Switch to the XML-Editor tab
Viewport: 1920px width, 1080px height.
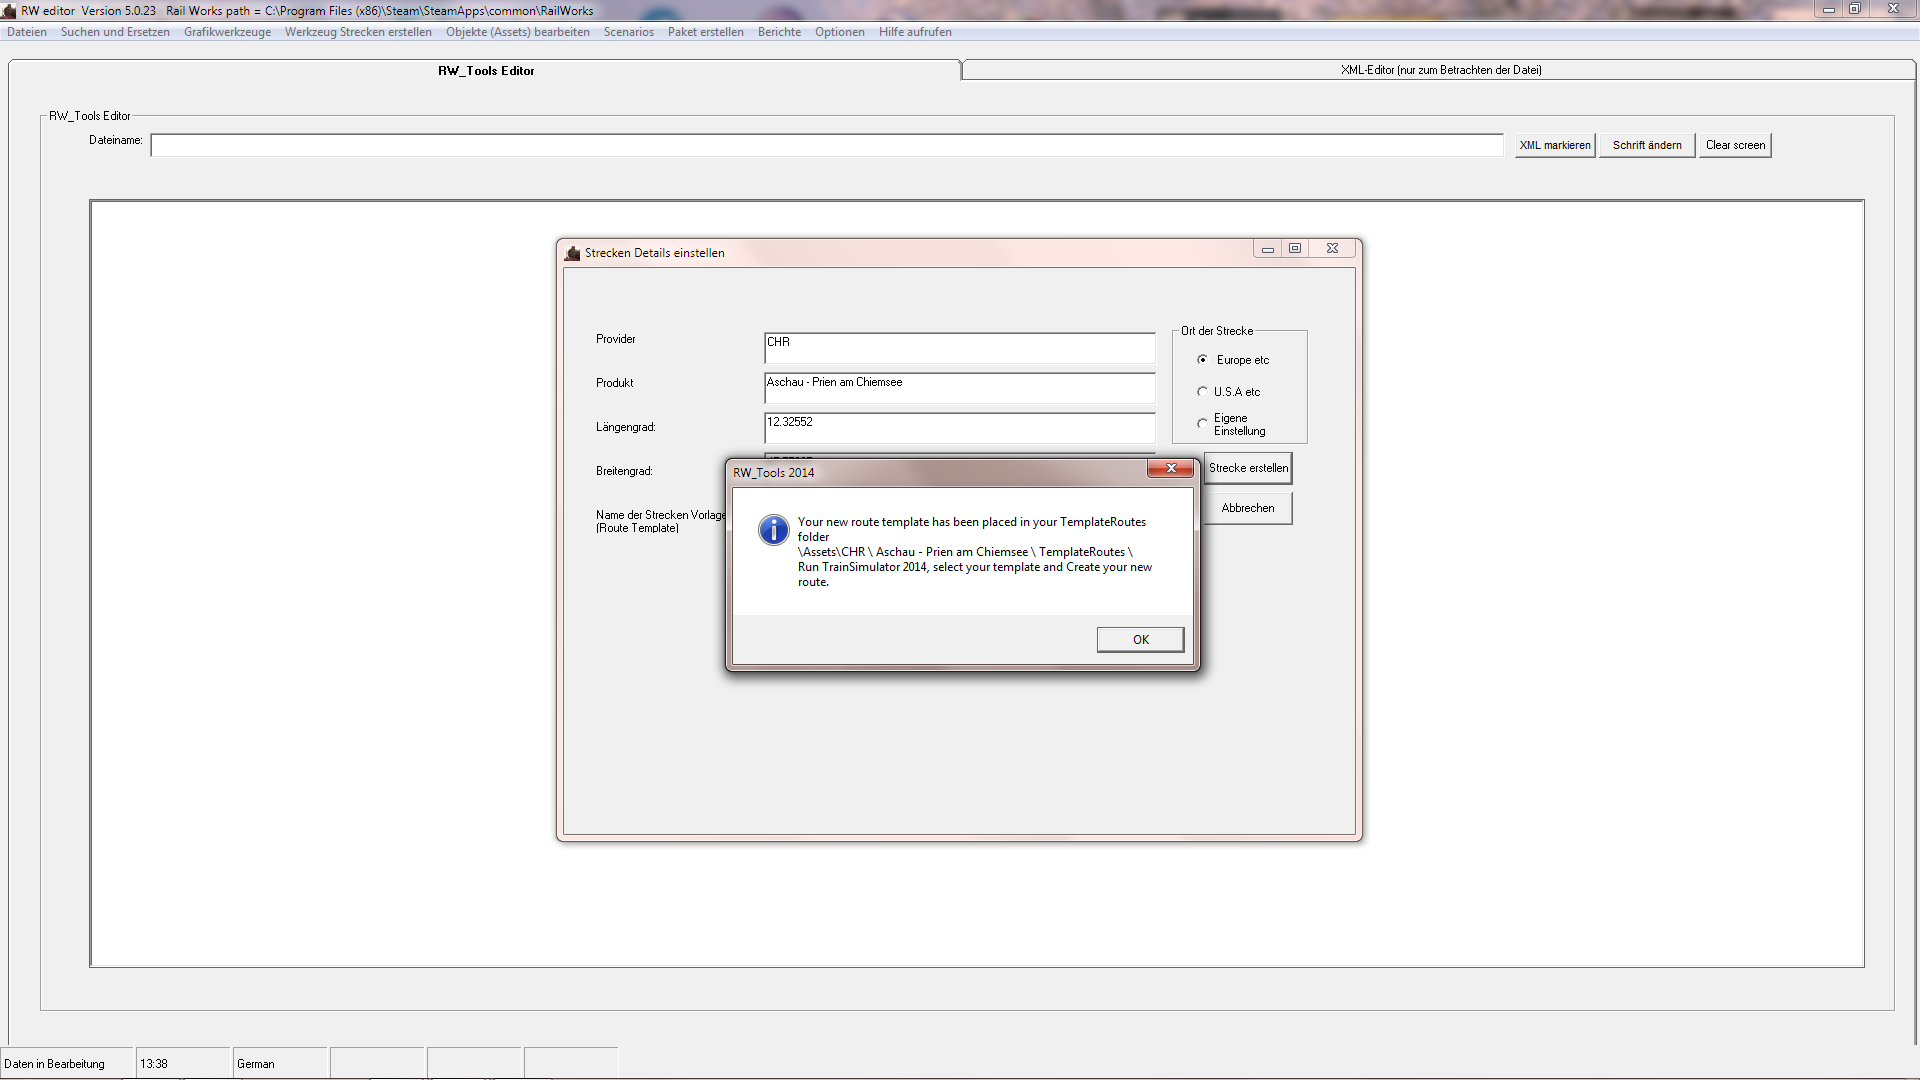tap(1440, 70)
